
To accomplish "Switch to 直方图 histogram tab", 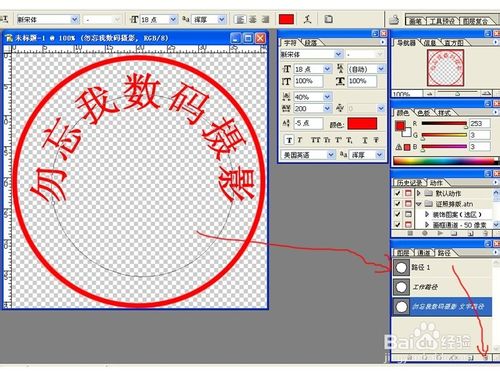I will (454, 43).
